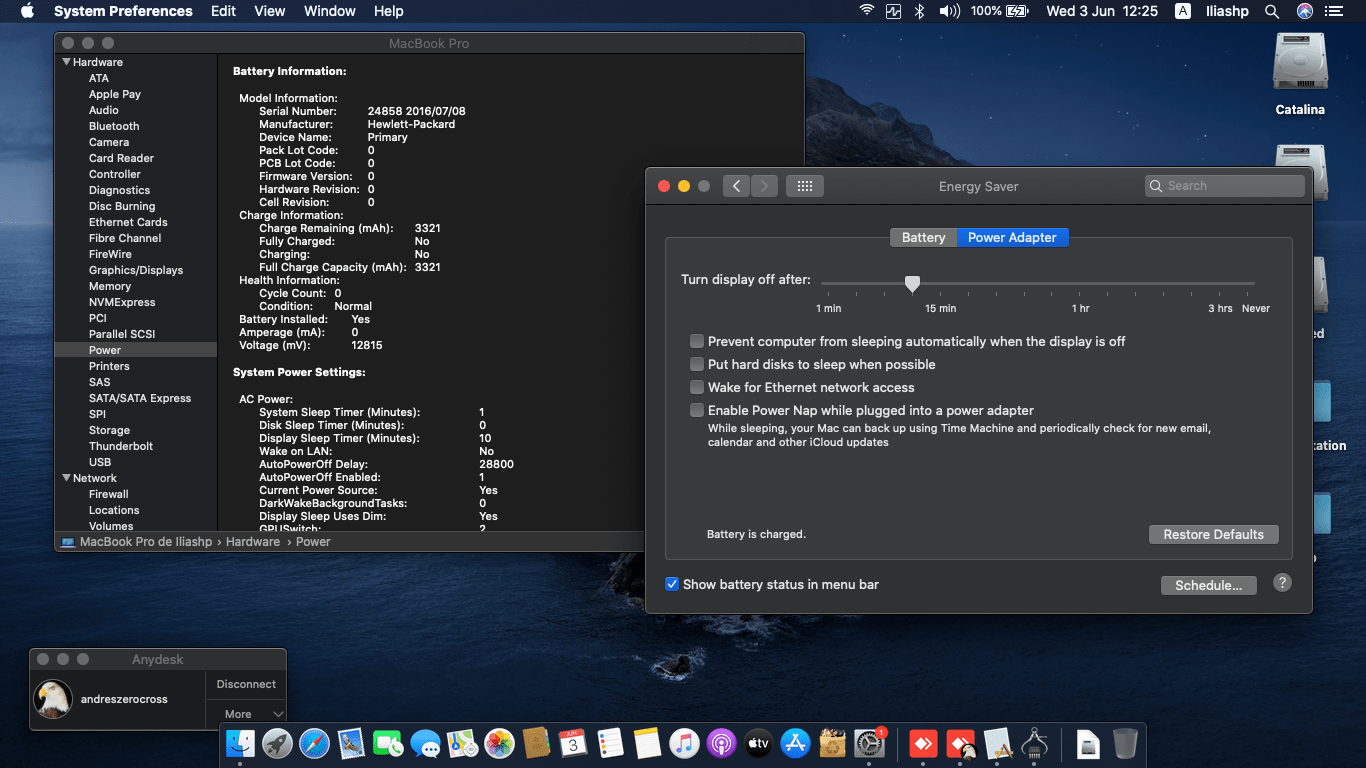Viewport: 1366px width, 768px height.
Task: Launch the App Store from the dock
Action: tap(795, 743)
